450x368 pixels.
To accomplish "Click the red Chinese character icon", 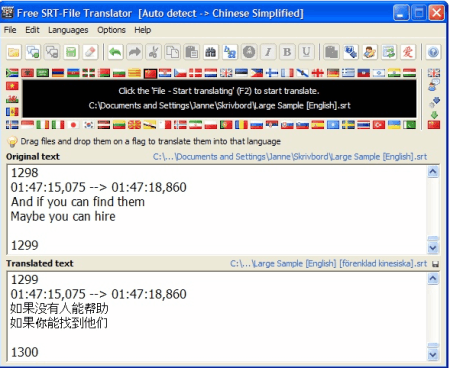I will pos(408,52).
